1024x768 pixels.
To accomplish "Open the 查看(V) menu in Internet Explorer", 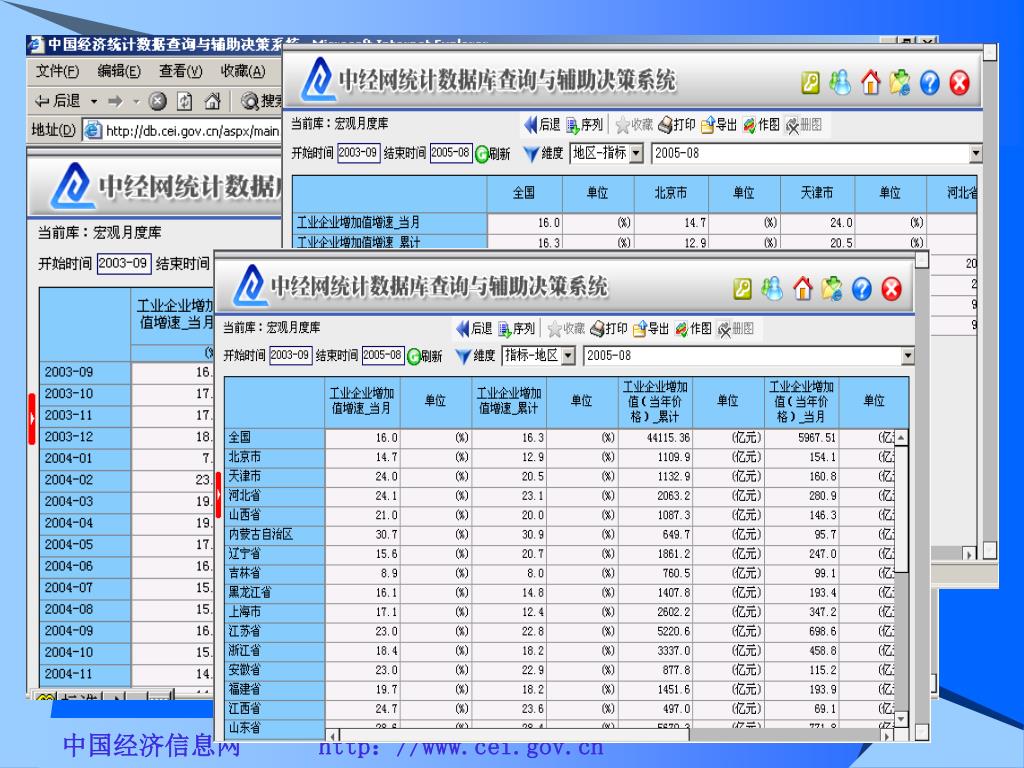I will coord(181,71).
